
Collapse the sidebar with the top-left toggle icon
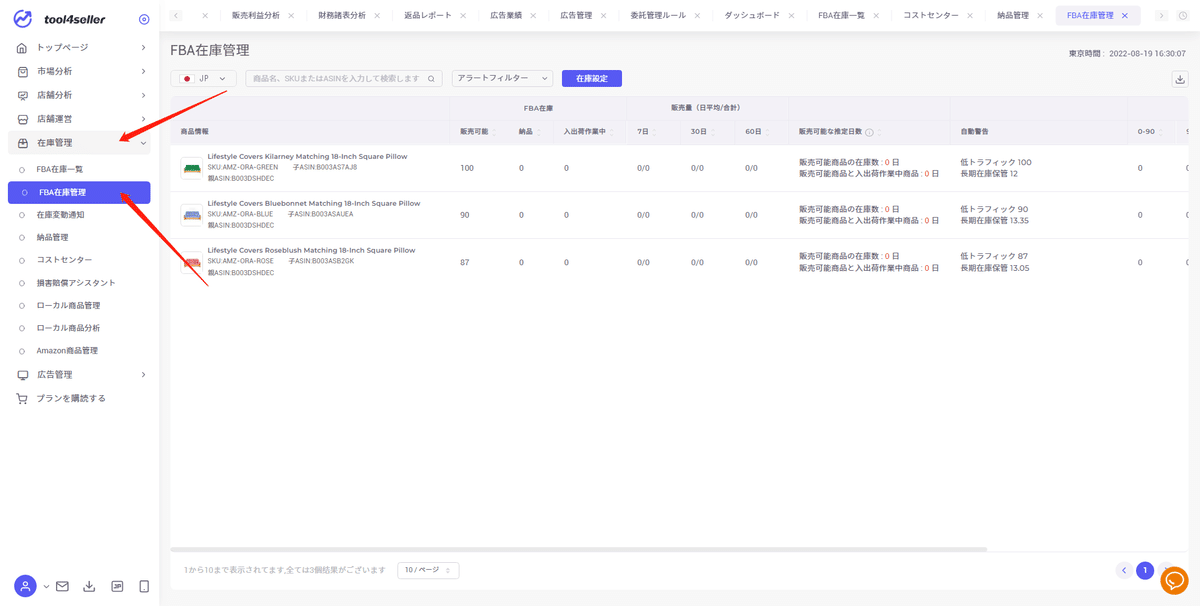tap(143, 18)
